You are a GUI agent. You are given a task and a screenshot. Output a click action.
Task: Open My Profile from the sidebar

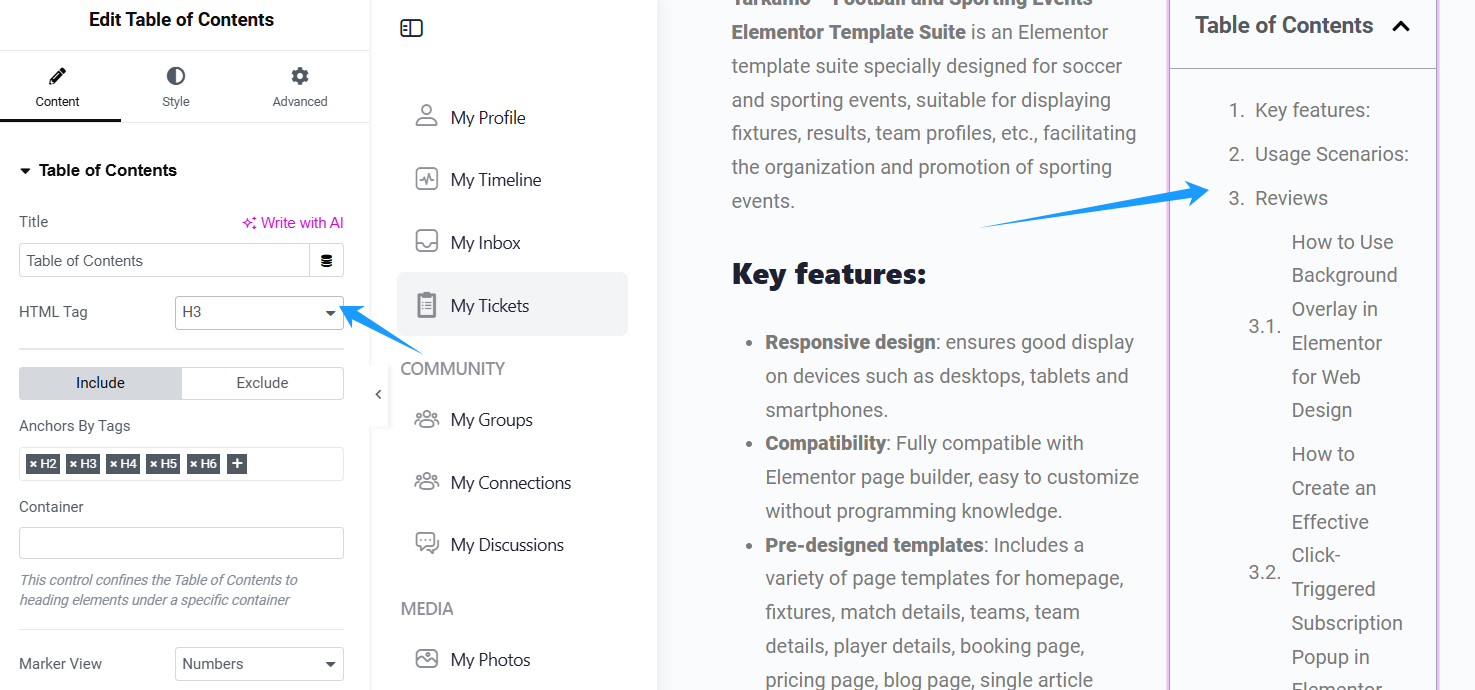[x=487, y=117]
